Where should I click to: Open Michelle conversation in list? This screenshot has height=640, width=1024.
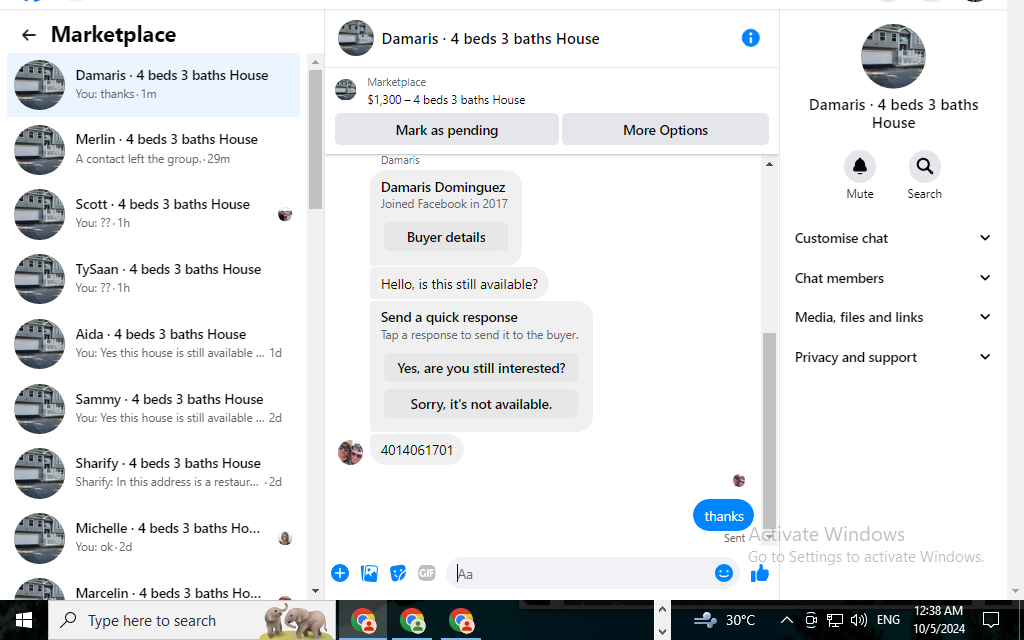(x=153, y=538)
